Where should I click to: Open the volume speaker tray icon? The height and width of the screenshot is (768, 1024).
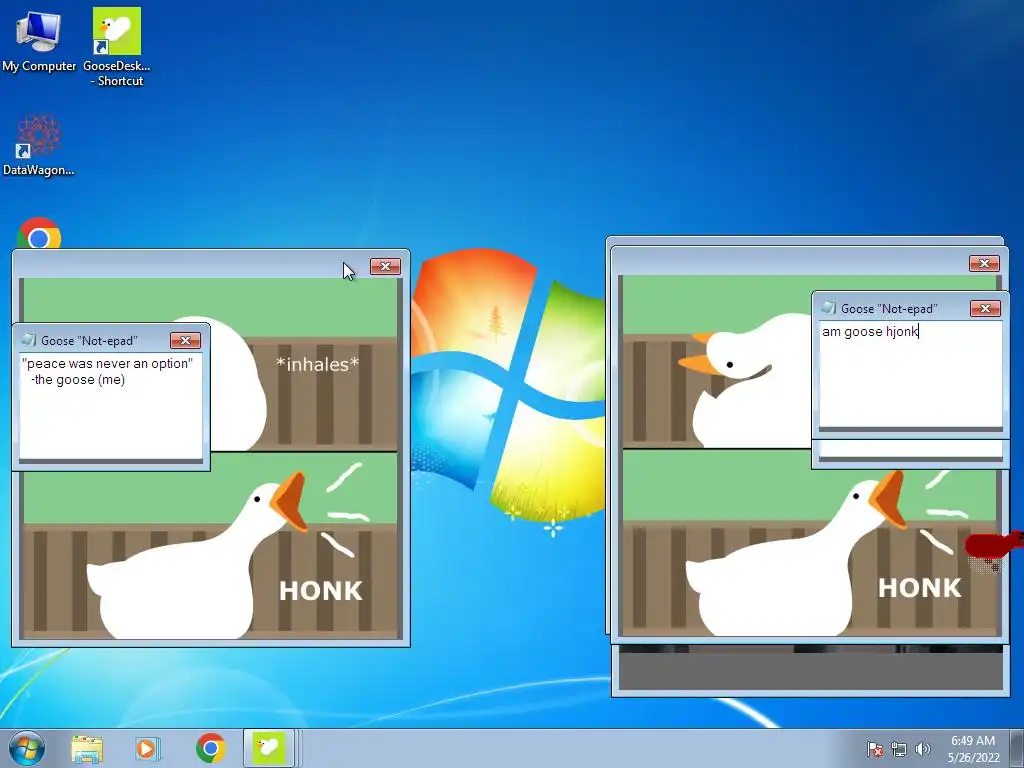(922, 749)
